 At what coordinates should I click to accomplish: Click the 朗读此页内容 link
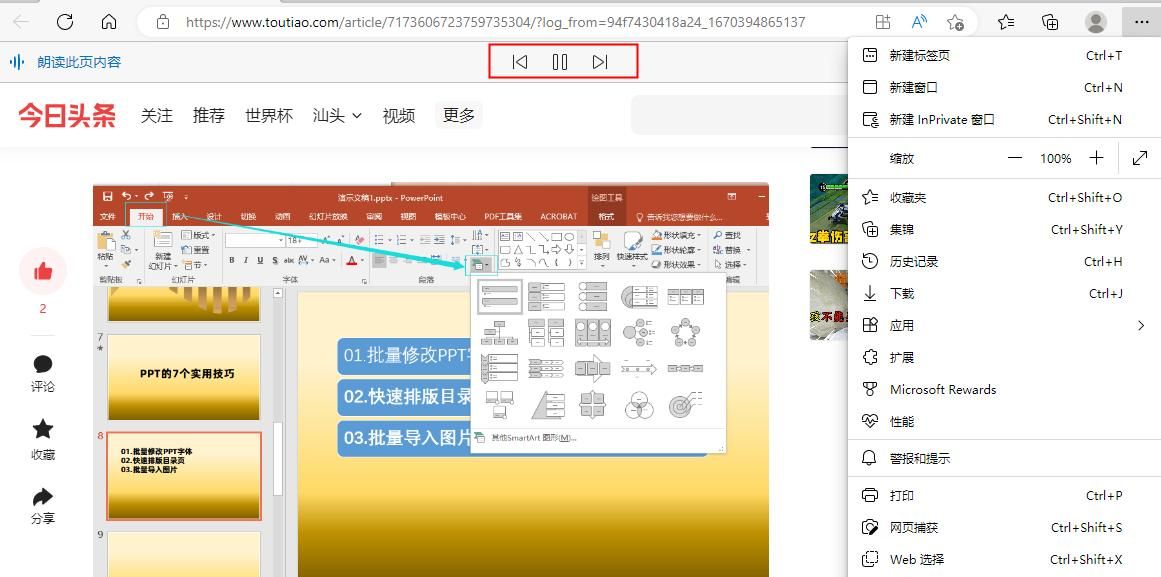tap(76, 61)
